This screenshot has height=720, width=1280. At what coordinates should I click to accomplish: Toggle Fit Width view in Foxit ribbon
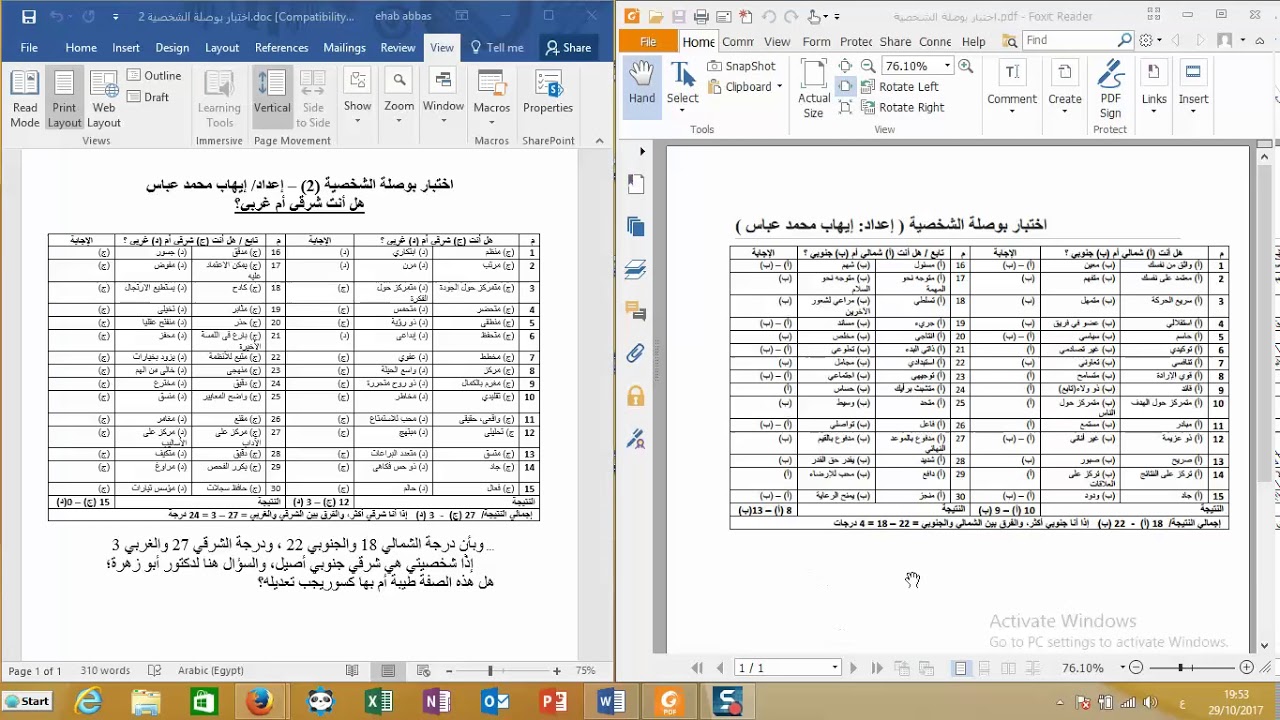tap(845, 87)
